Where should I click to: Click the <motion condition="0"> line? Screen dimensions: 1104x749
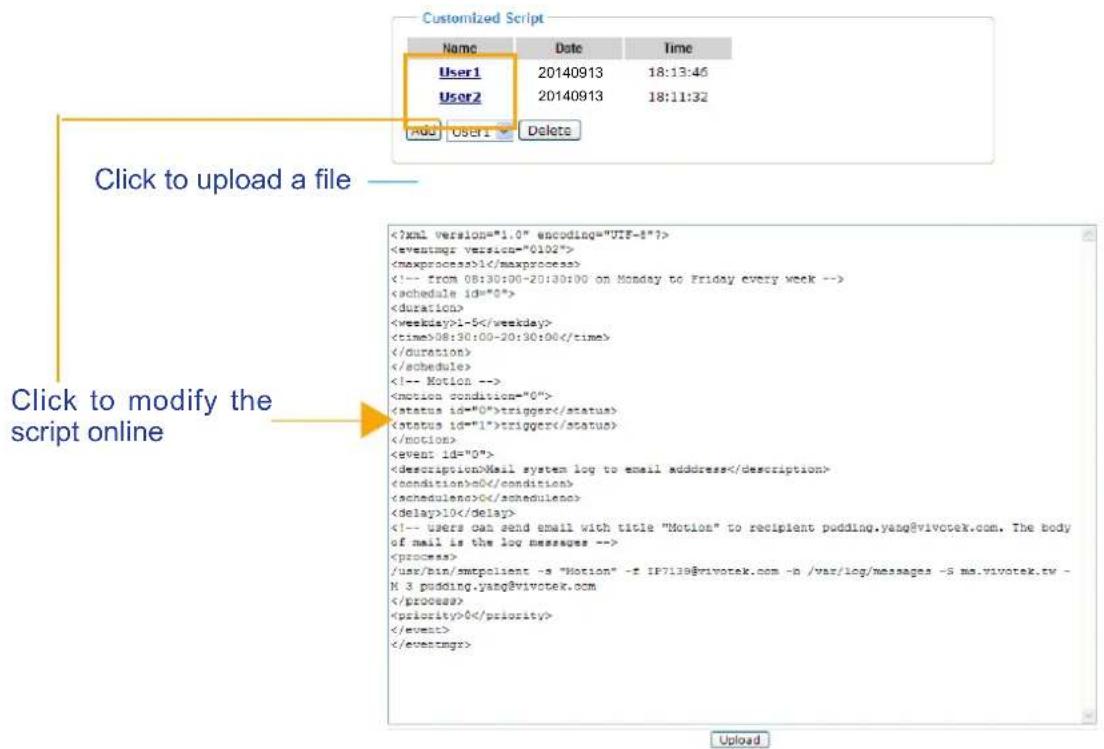coord(471,396)
